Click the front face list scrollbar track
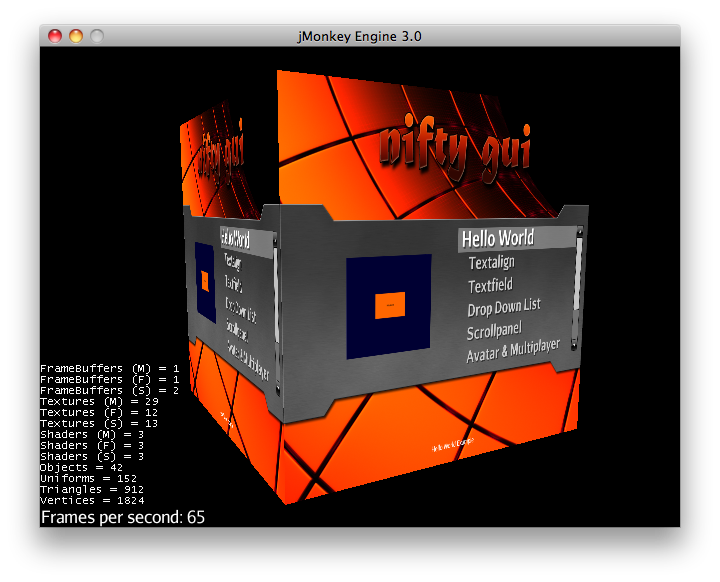 coord(577,288)
